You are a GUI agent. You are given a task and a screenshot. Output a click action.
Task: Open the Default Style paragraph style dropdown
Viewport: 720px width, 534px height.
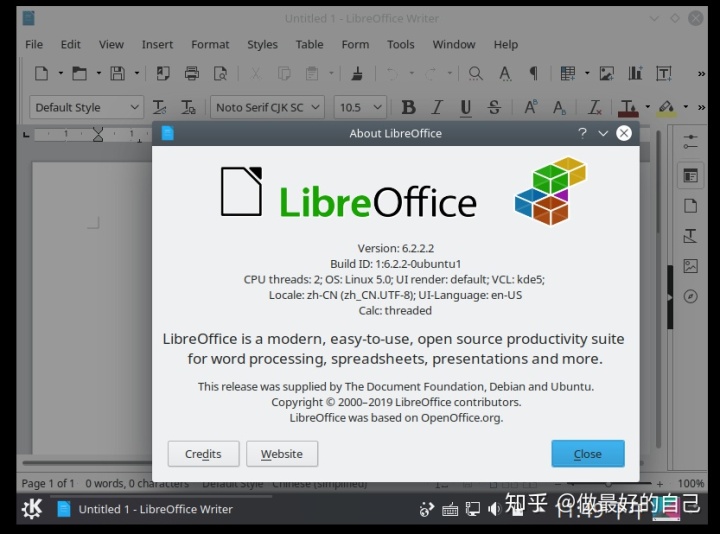134,107
